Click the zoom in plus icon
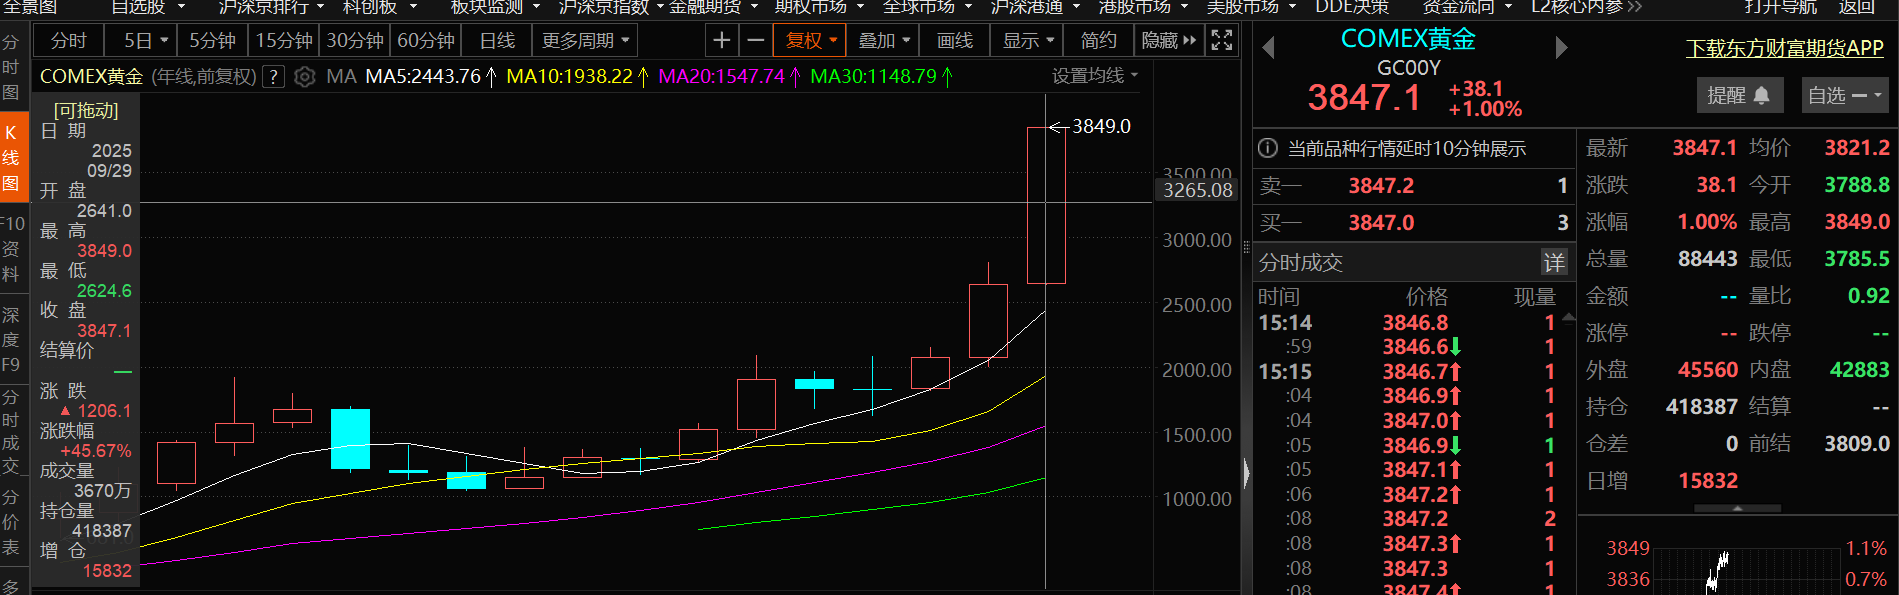Viewport: 1899px width, 595px height. pyautogui.click(x=721, y=41)
